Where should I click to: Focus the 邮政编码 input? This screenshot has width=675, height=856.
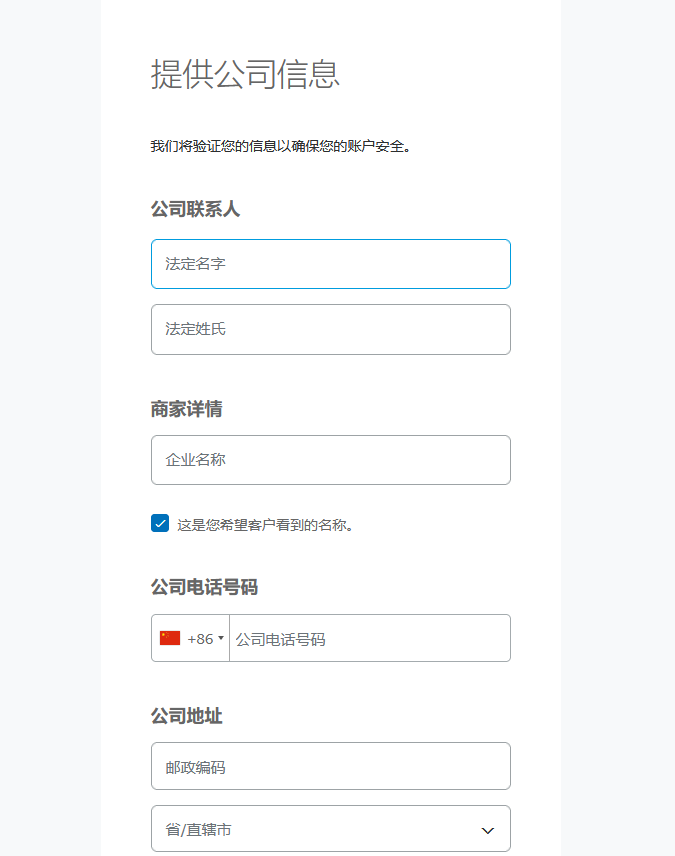330,765
